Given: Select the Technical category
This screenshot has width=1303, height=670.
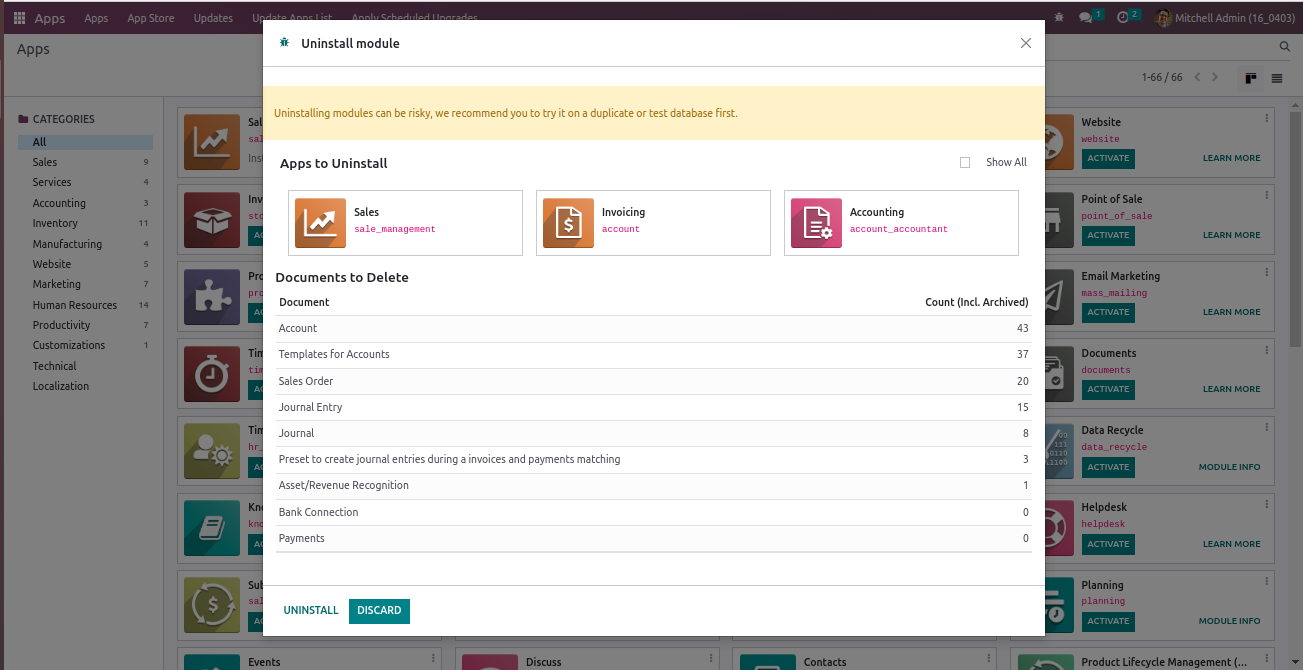Looking at the screenshot, I should (85, 366).
